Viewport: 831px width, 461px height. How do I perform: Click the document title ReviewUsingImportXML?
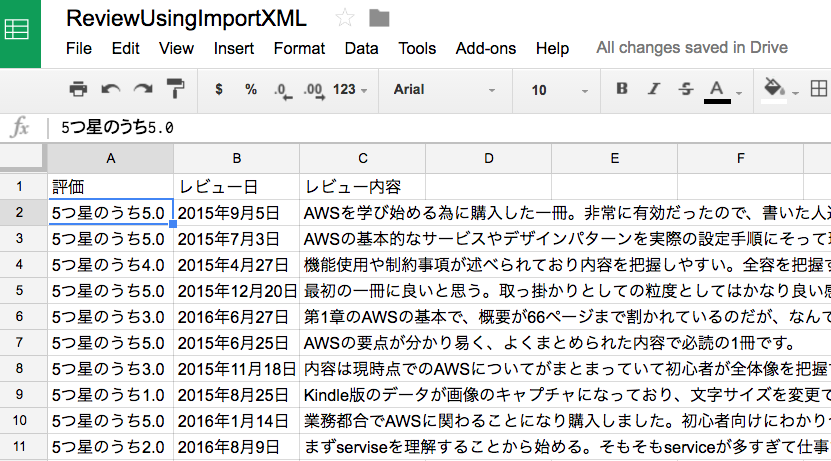[x=186, y=19]
